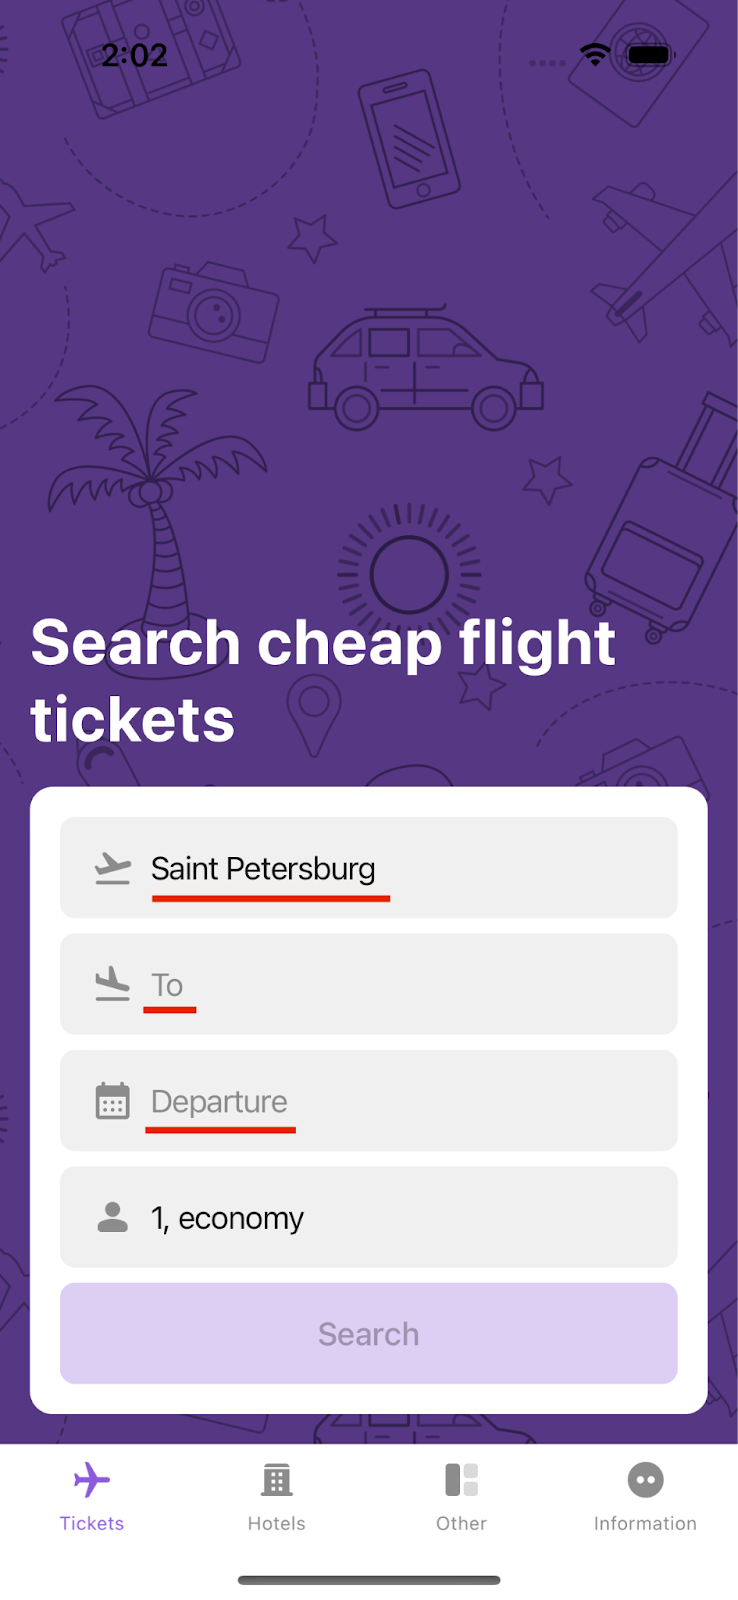Tap the Tickets airplane icon in tab bar
The width and height of the screenshot is (738, 1600).
pos(92,1480)
